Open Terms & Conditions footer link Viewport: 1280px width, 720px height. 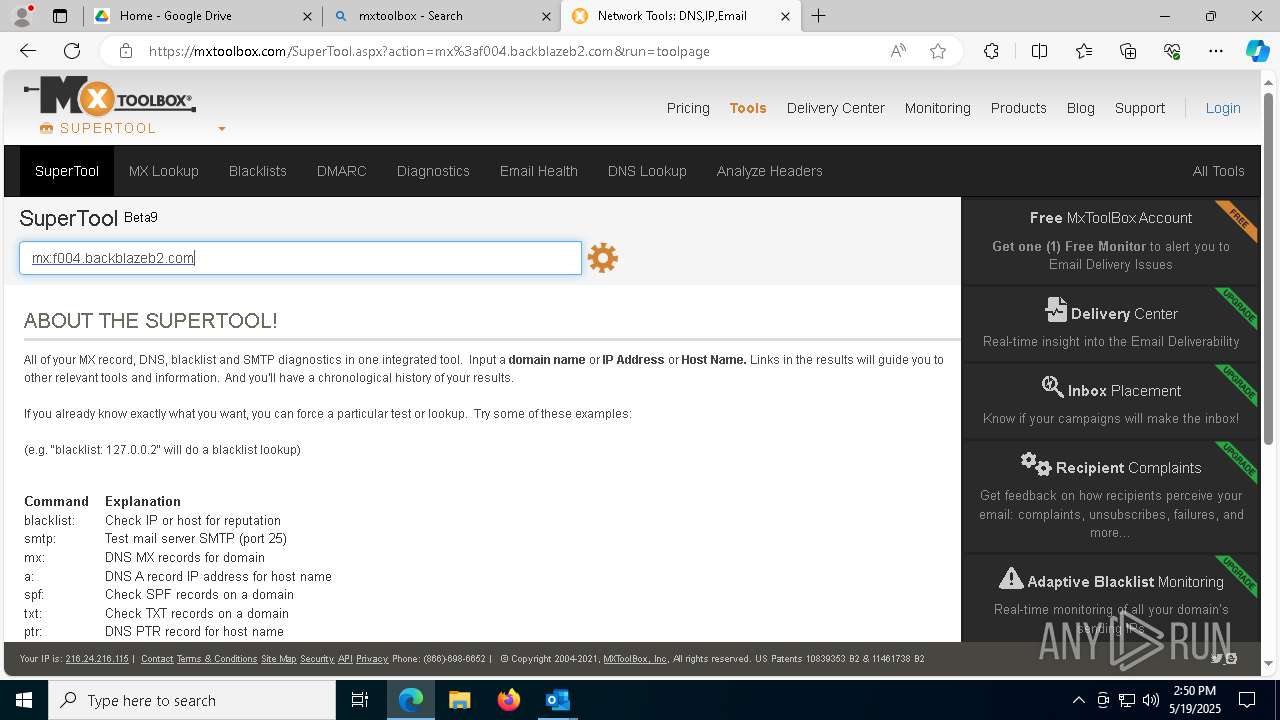217,659
